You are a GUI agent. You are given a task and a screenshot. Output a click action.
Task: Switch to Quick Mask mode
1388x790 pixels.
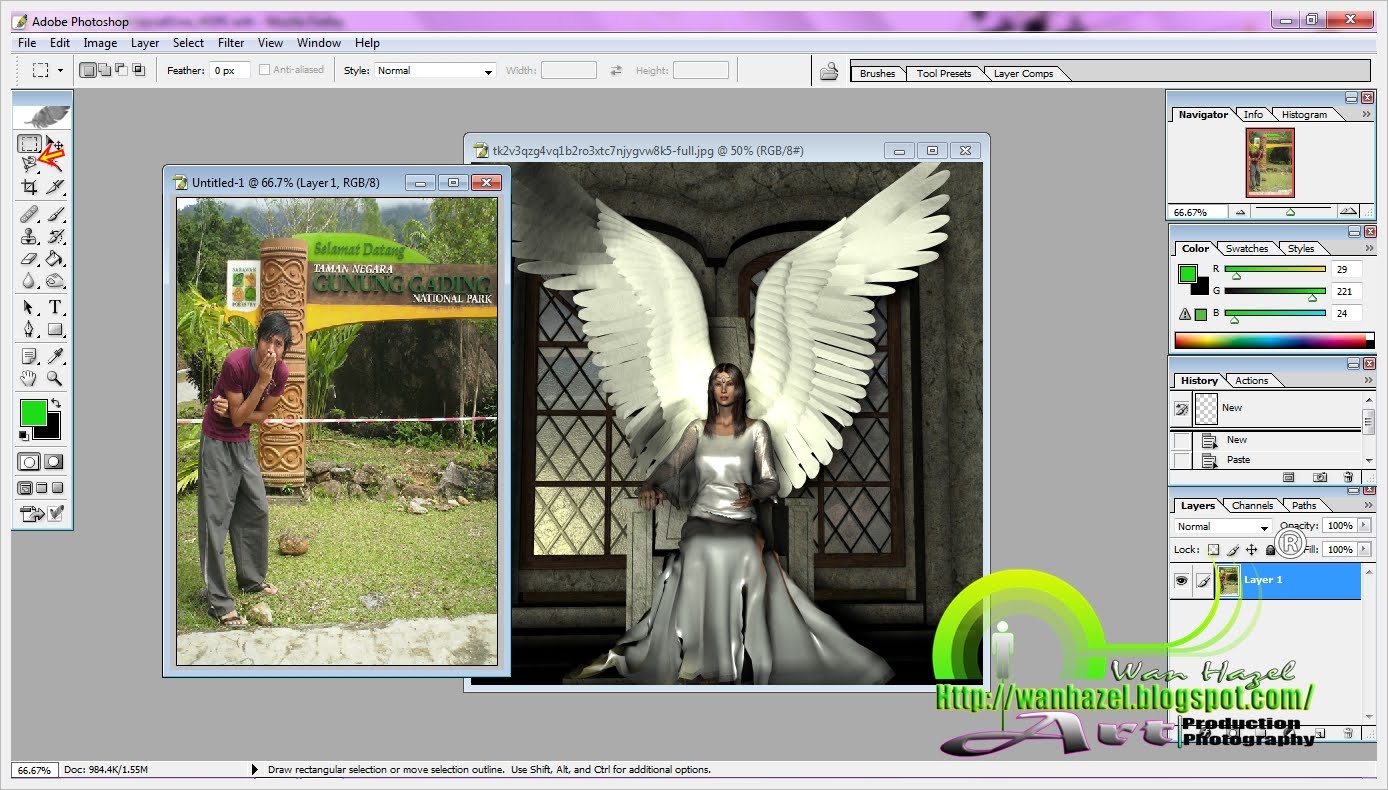[x=54, y=462]
